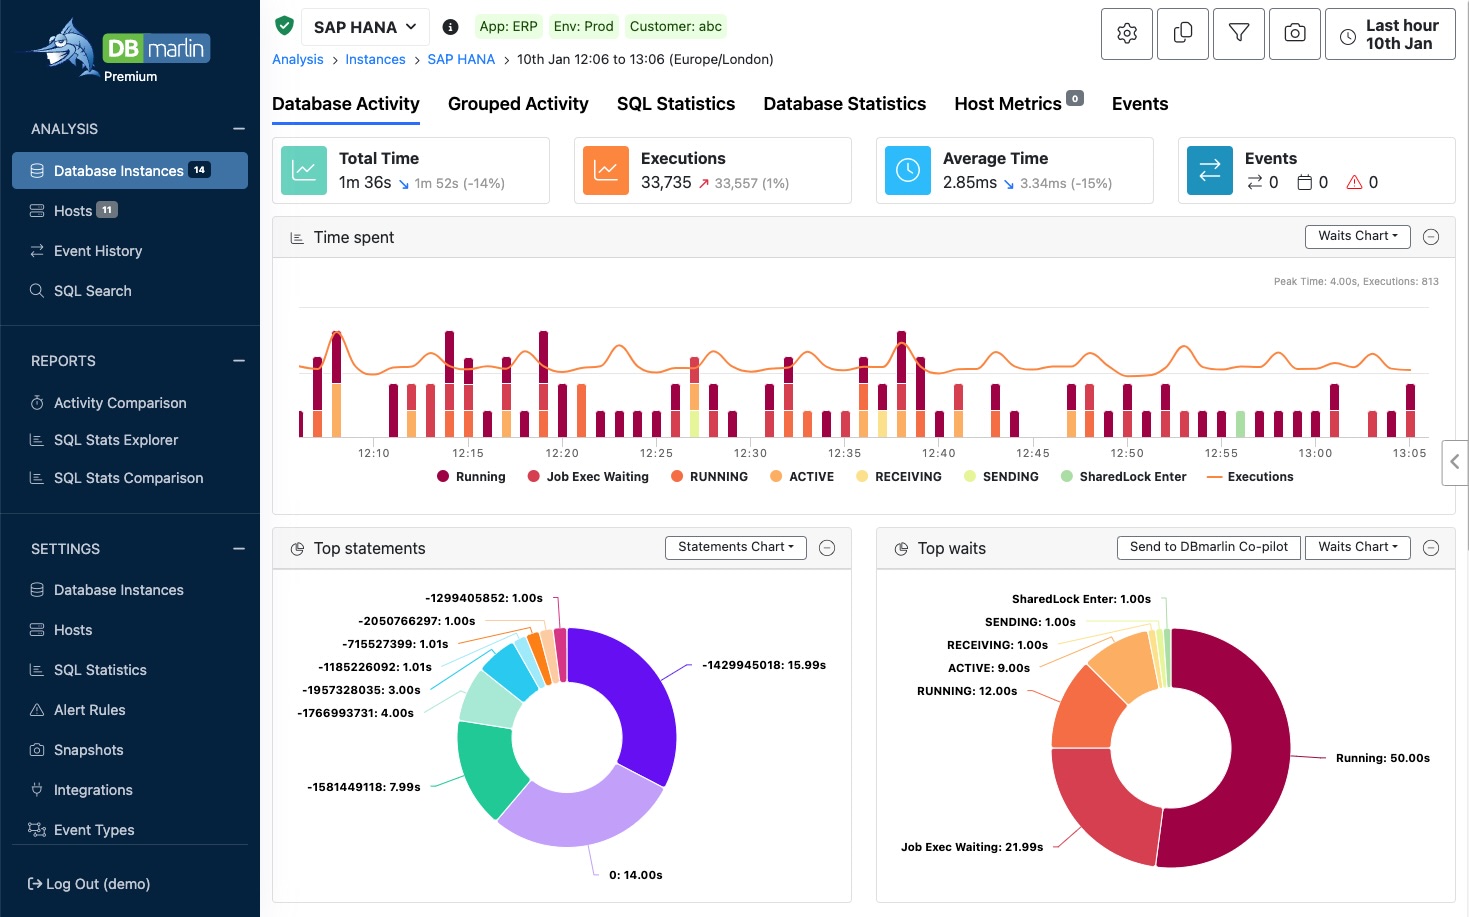This screenshot has width=1469, height=917.
Task: Open SQL Stats Explorer report
Action: click(x=130, y=440)
